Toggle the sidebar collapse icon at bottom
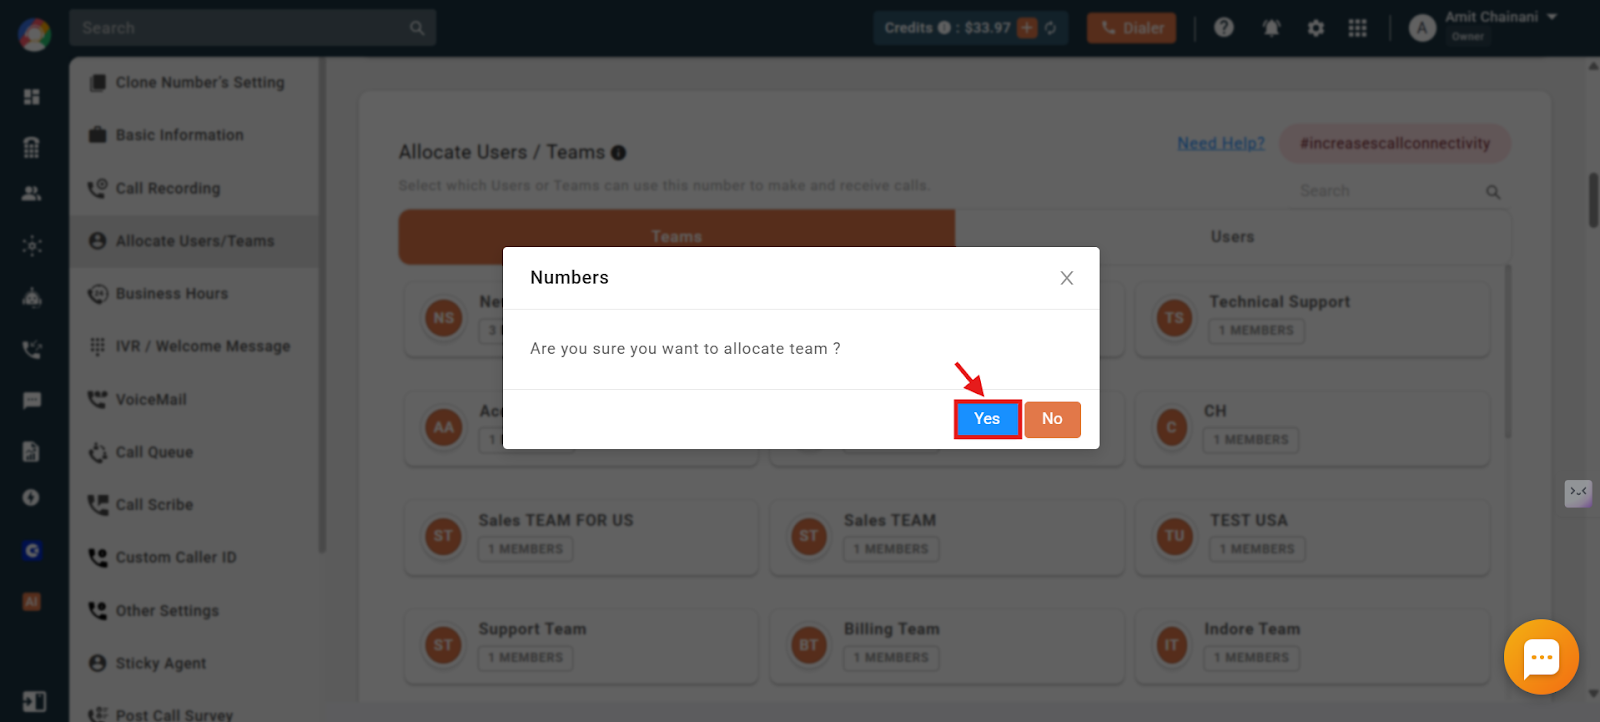 pos(34,702)
